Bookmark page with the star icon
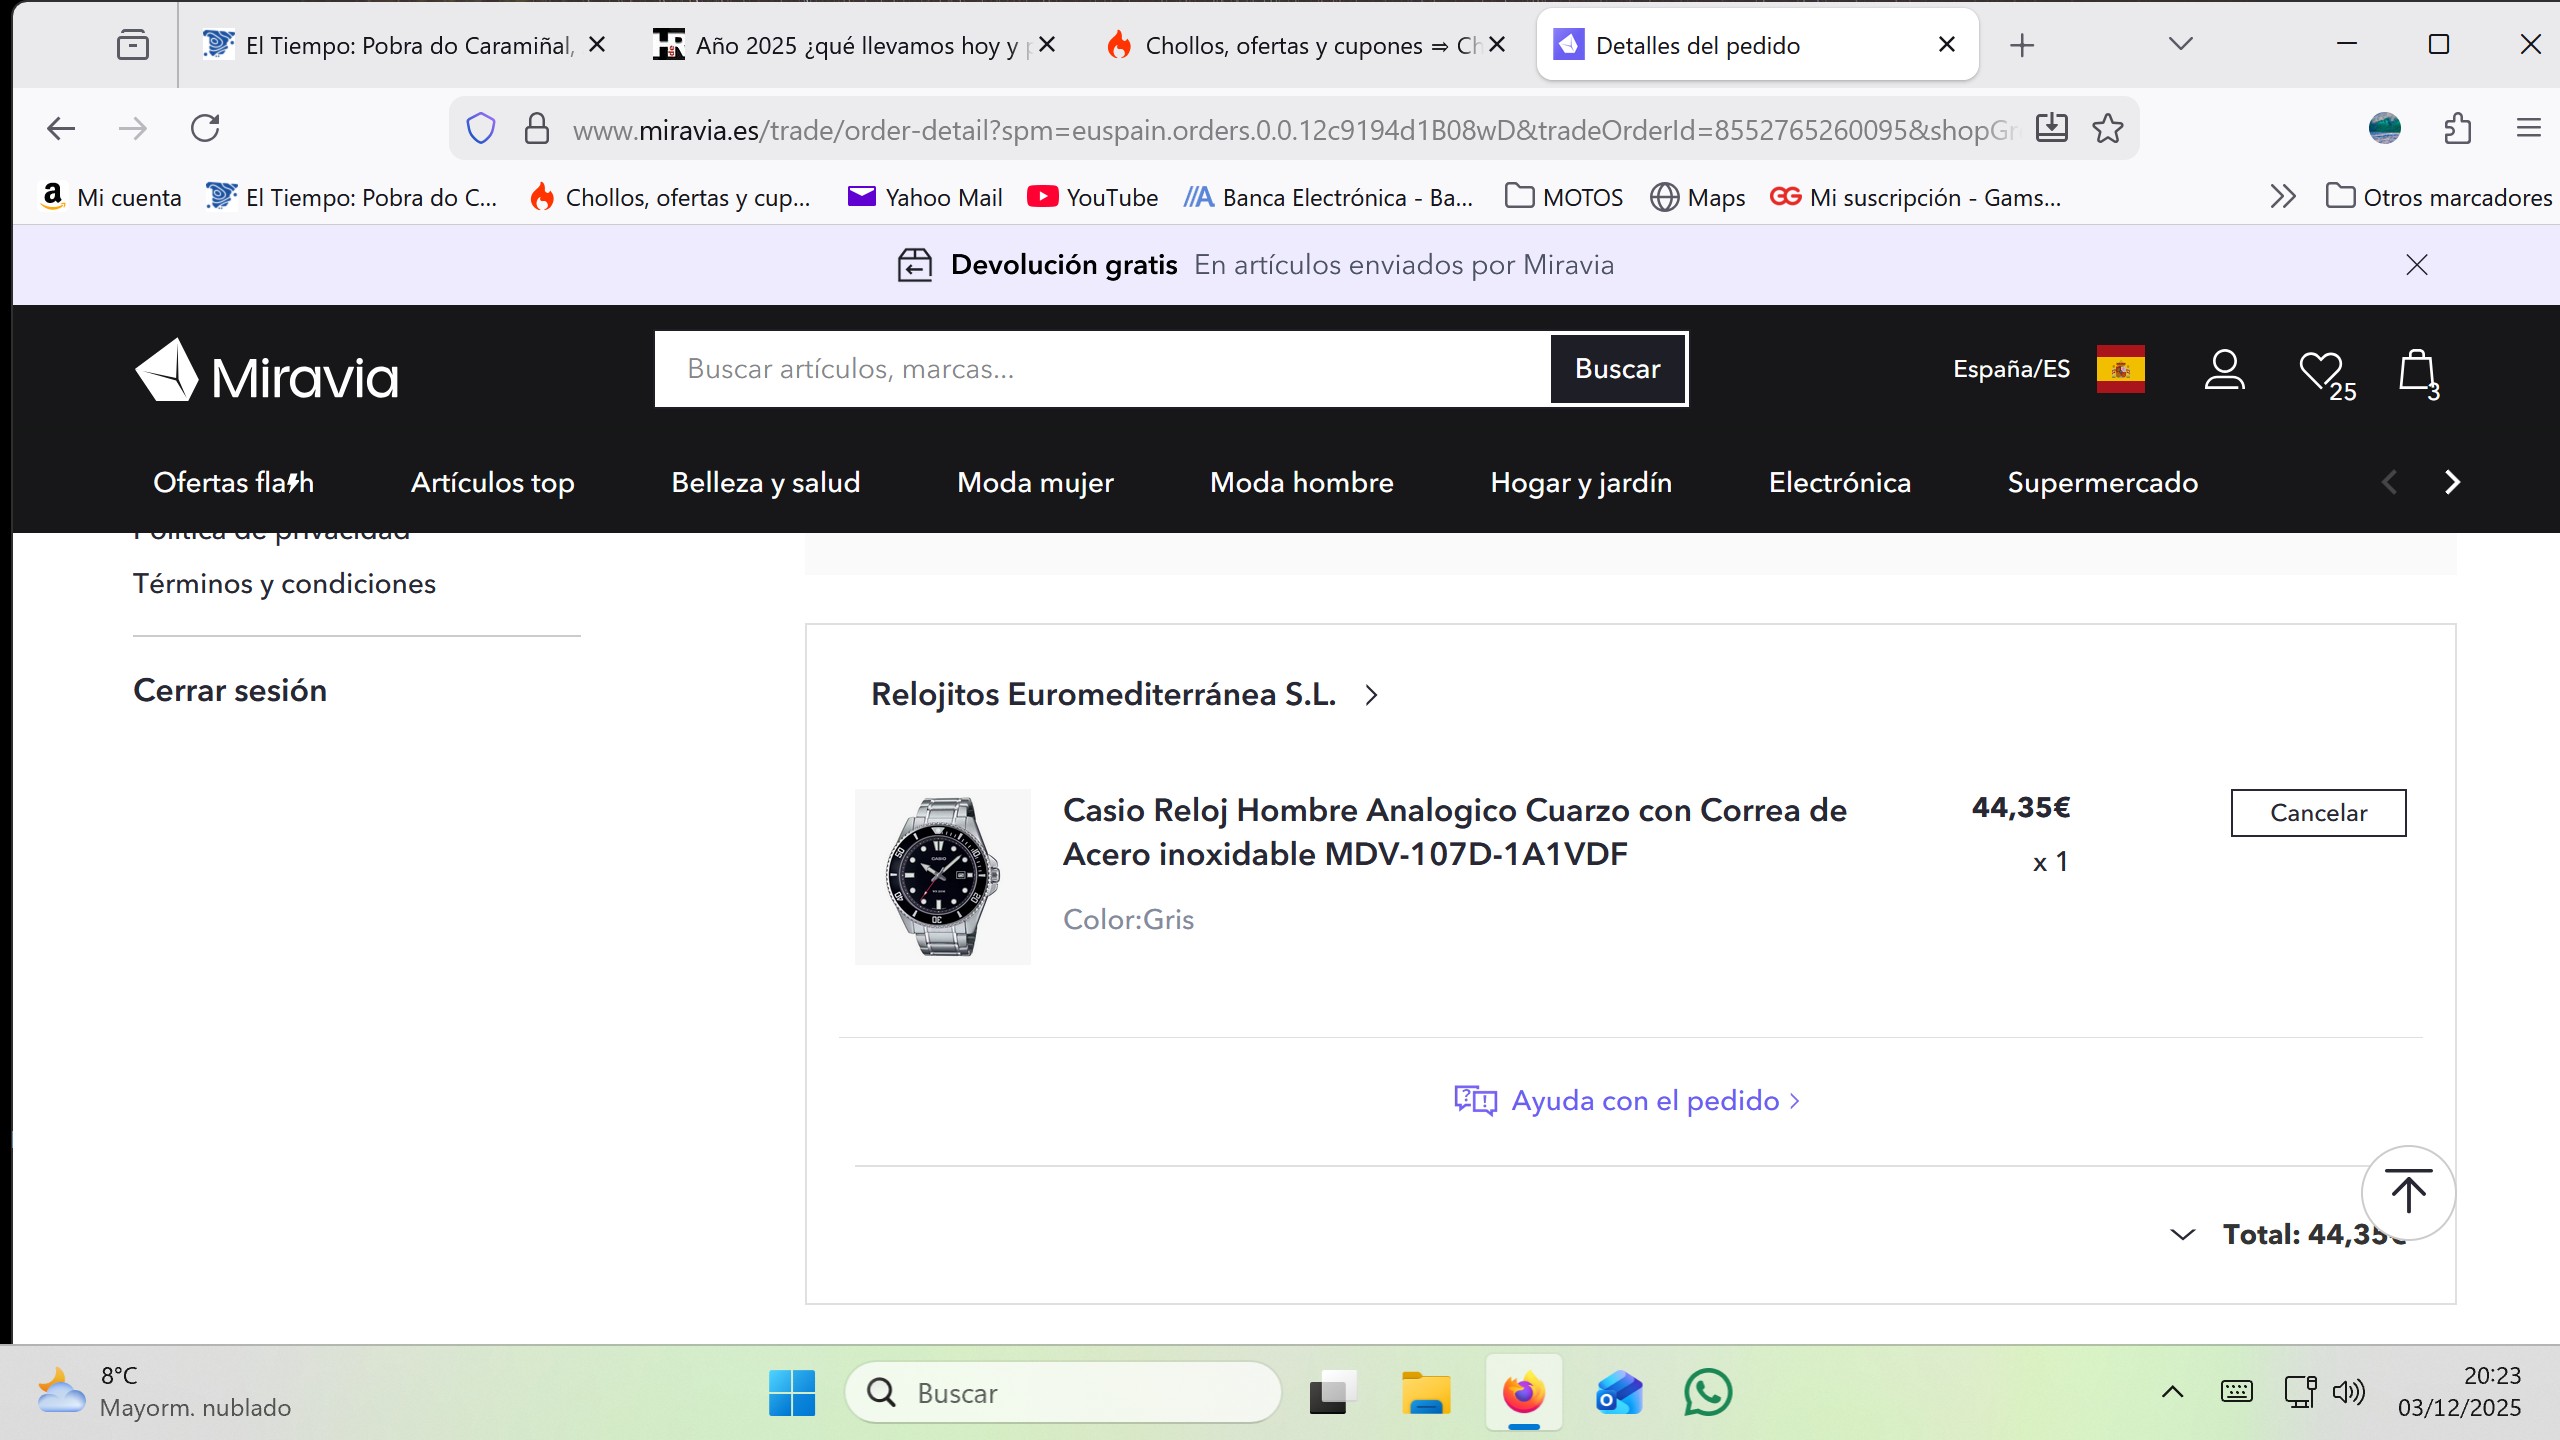2560x1440 pixels. 2108,128
